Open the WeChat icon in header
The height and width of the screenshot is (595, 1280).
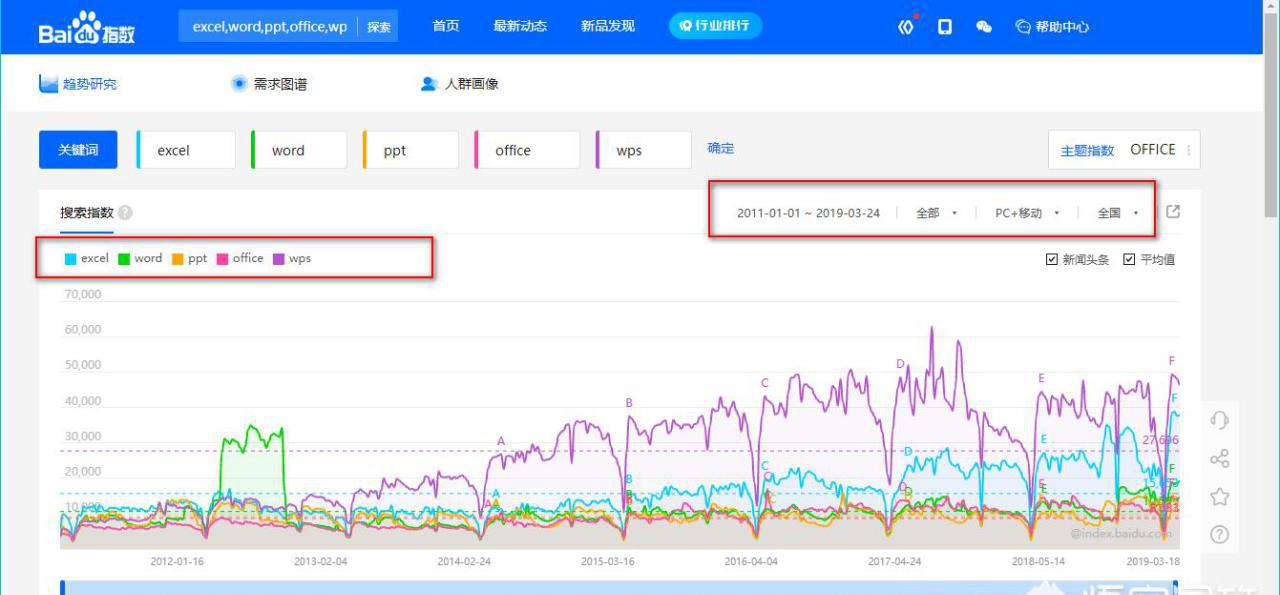(984, 27)
